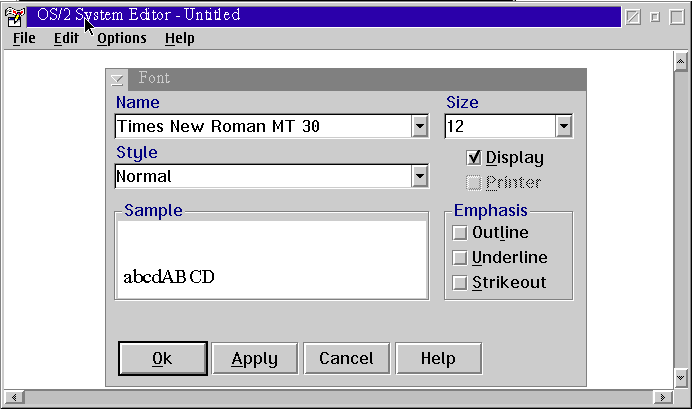Click the maximize button in title bar
Image resolution: width=692 pixels, height=410 pixels.
click(x=677, y=17)
